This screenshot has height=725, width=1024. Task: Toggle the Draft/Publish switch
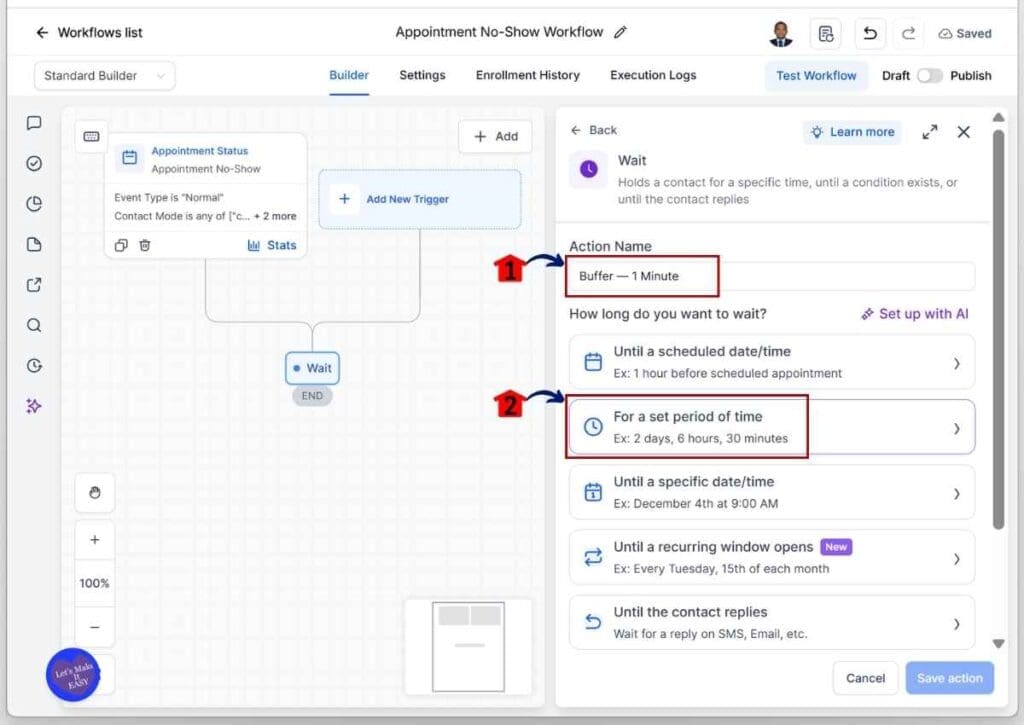[x=929, y=76]
